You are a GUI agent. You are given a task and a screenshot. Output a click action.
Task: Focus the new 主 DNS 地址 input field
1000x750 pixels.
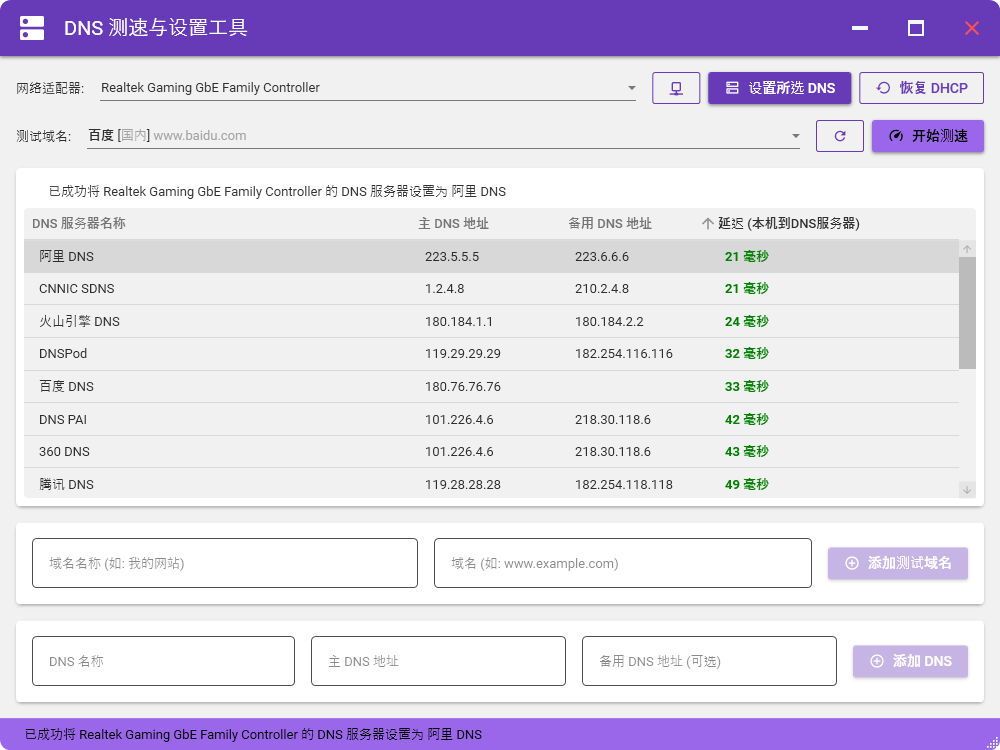(438, 661)
